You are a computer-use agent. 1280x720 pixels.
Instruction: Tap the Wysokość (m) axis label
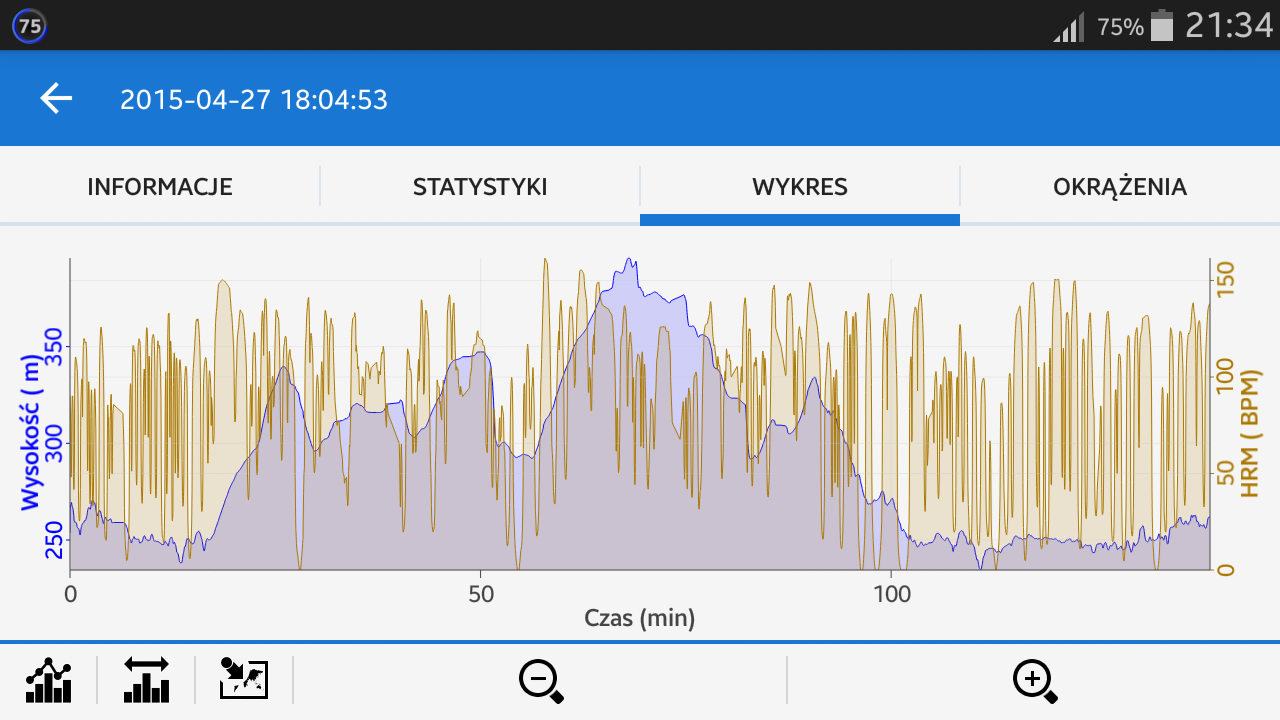point(31,436)
